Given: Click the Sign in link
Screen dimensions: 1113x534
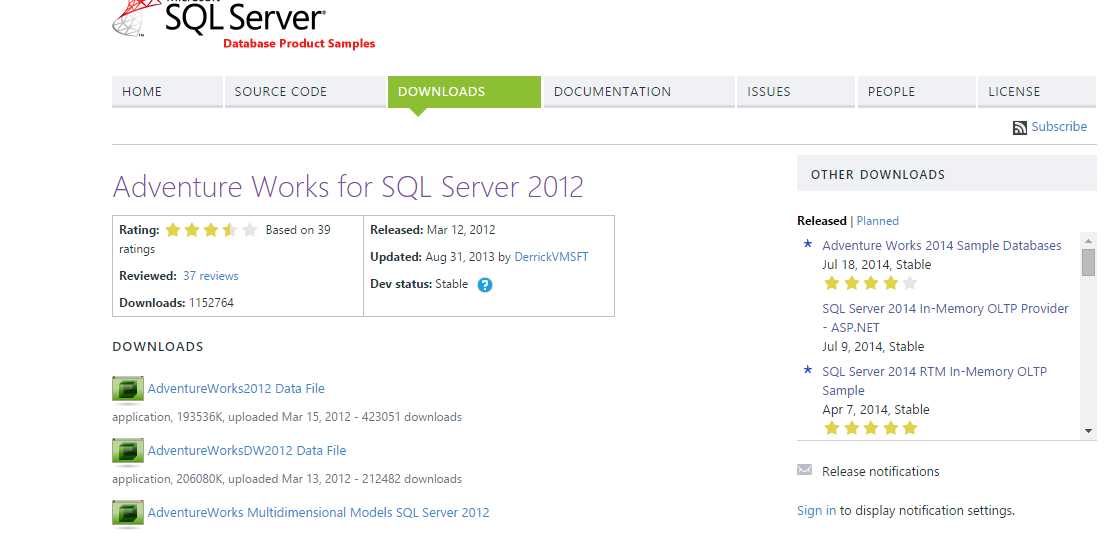Looking at the screenshot, I should click(816, 511).
